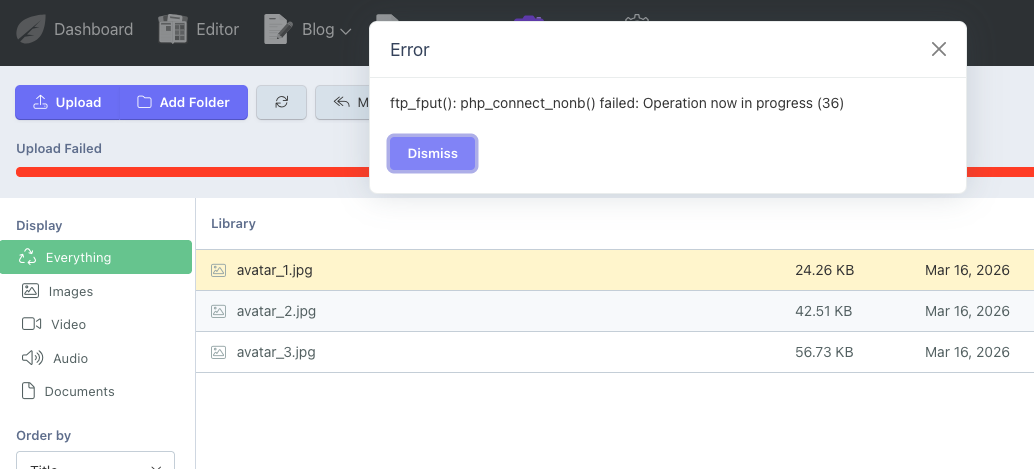Click the camera icon for Video filter

coord(30,324)
